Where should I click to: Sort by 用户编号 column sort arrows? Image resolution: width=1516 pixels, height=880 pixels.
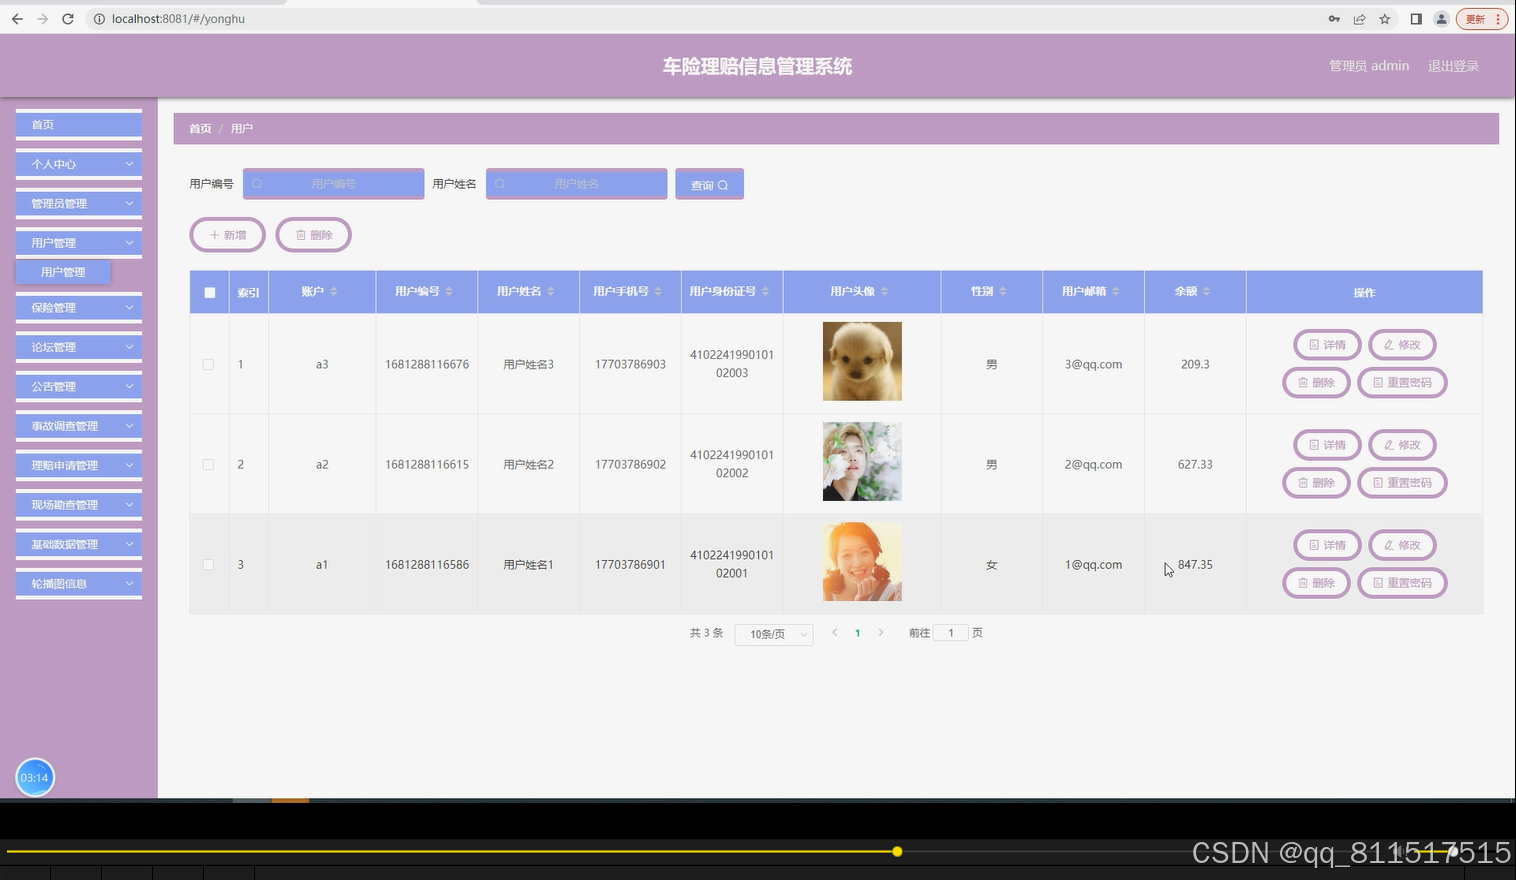click(x=449, y=291)
